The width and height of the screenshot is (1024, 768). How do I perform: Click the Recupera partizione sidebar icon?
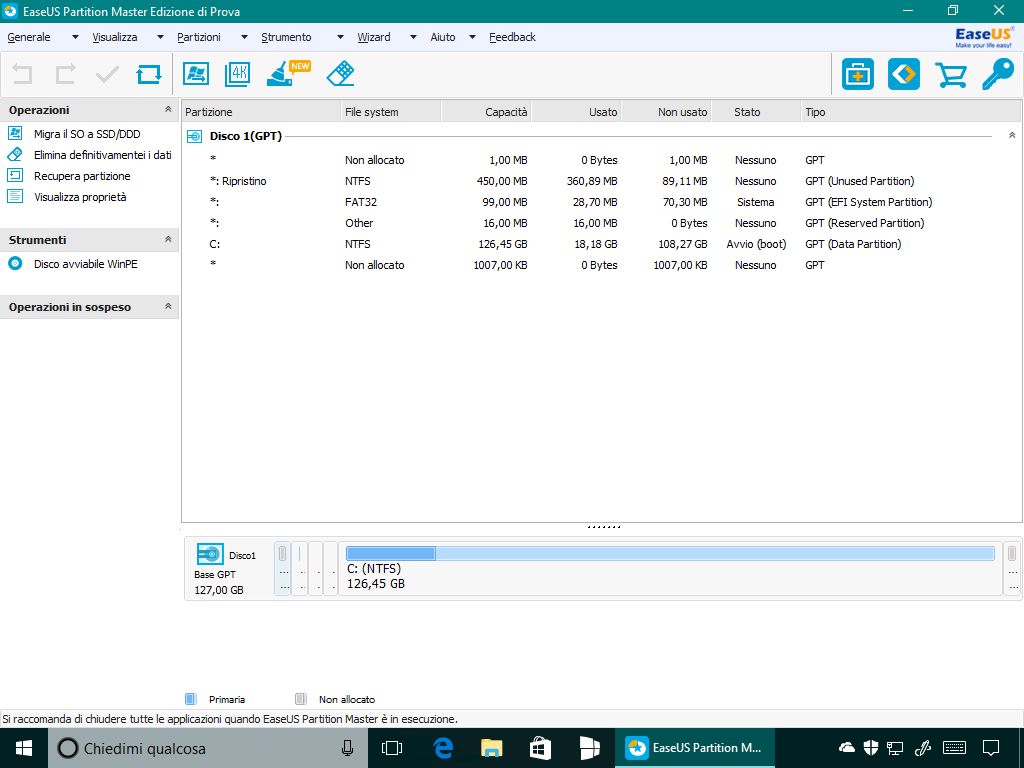click(15, 176)
